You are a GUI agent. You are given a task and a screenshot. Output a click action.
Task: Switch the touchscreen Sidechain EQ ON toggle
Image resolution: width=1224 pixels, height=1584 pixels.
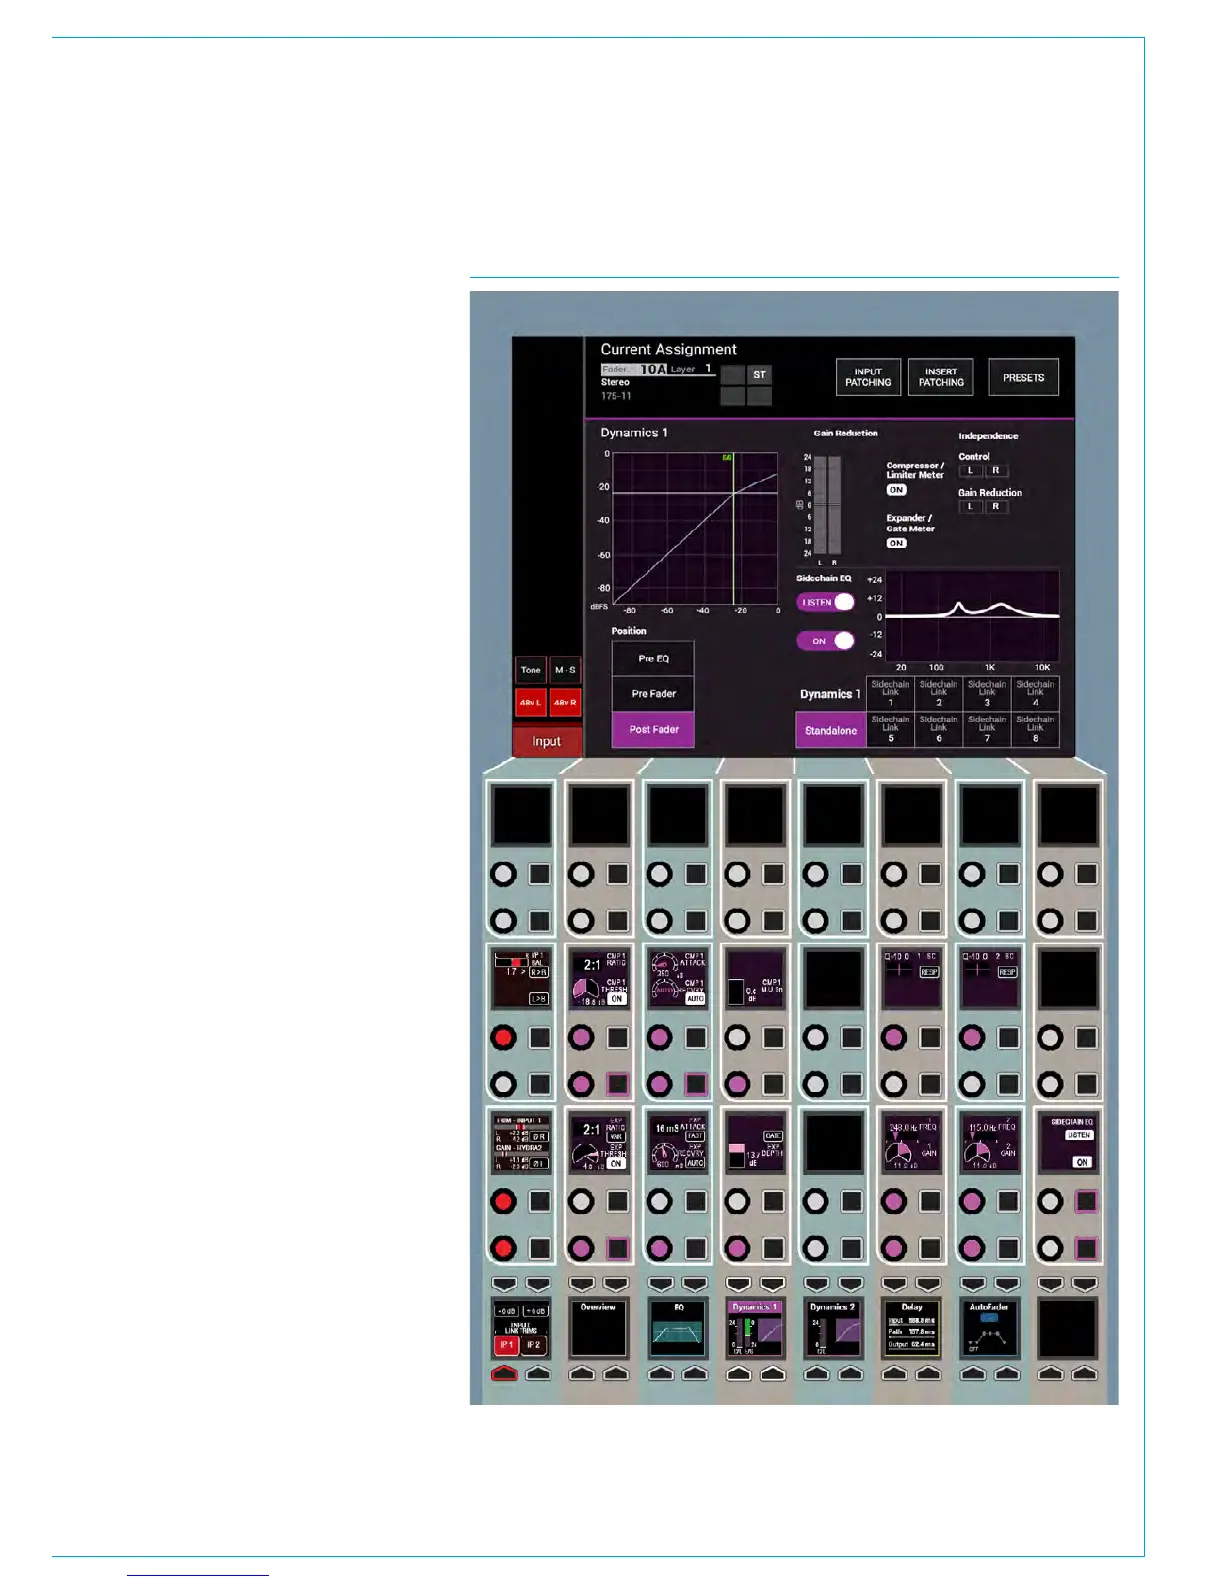coord(826,641)
